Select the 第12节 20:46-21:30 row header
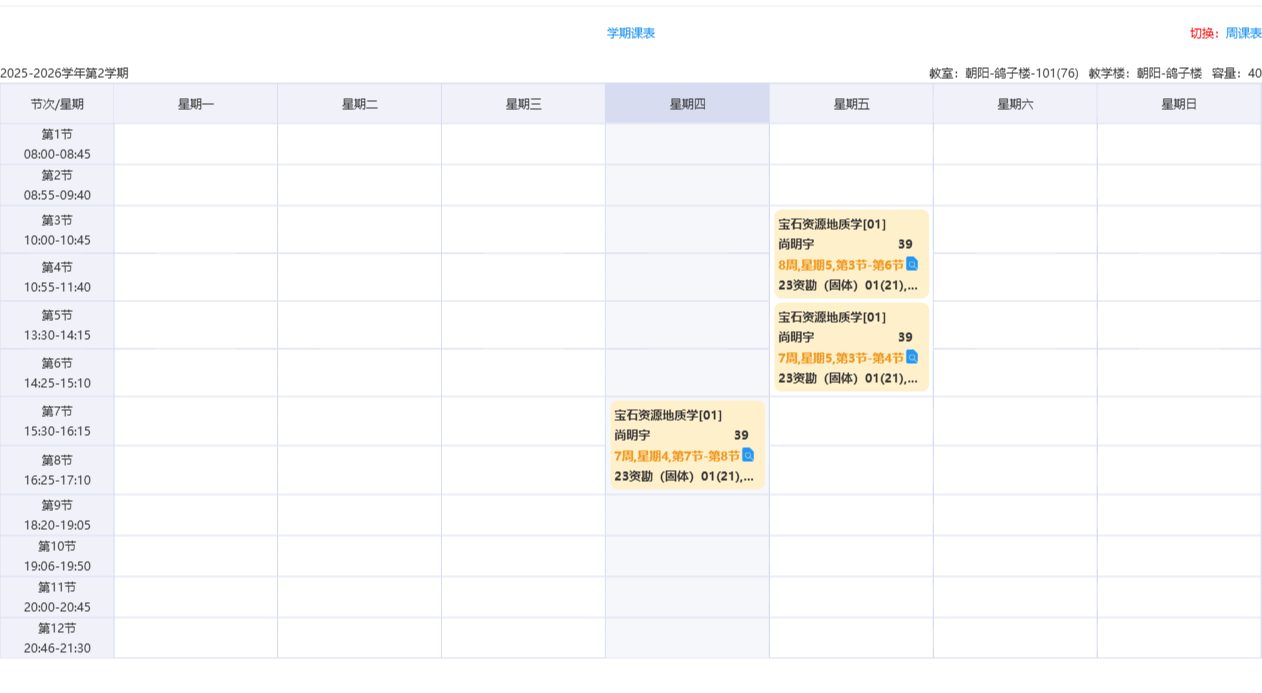This screenshot has width=1262, height=693. 57,638
